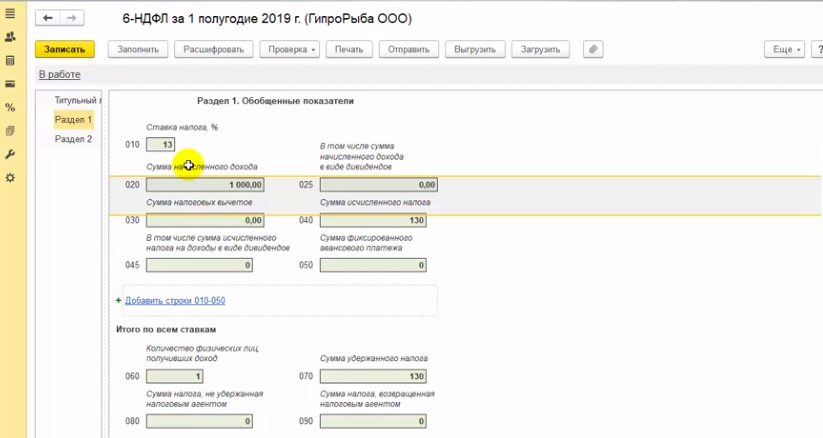Open the people section in sidebar

[x=10, y=37]
